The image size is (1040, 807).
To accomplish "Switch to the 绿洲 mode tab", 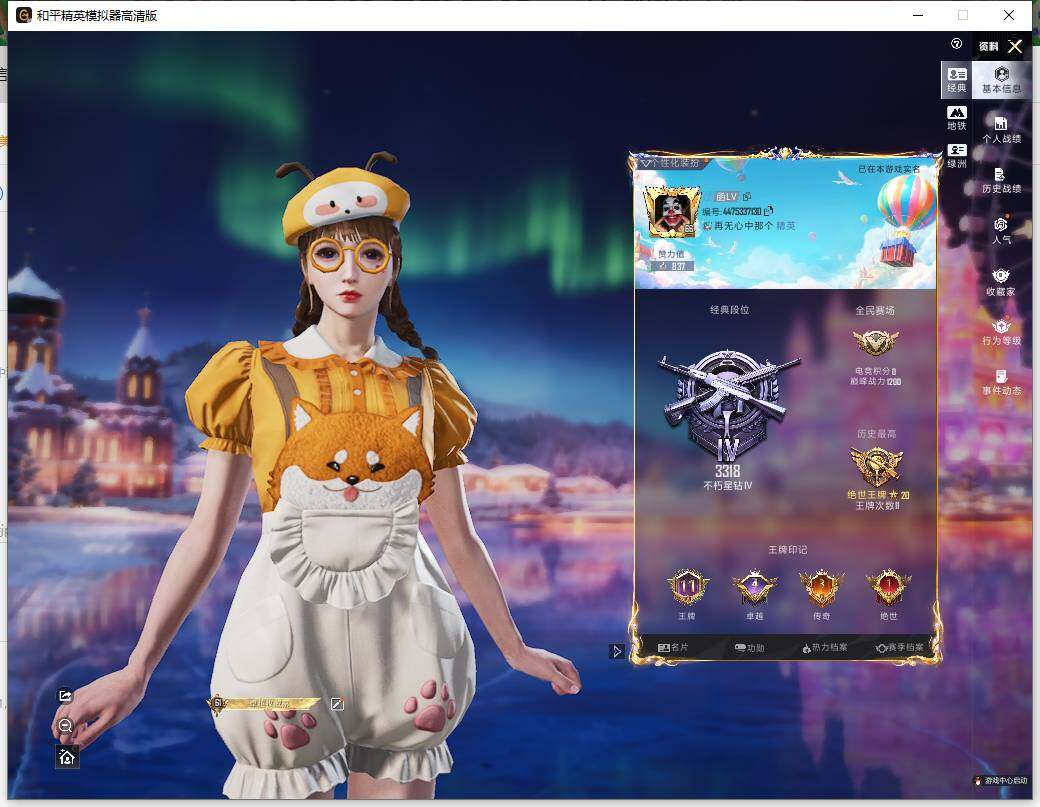I will pyautogui.click(x=956, y=156).
